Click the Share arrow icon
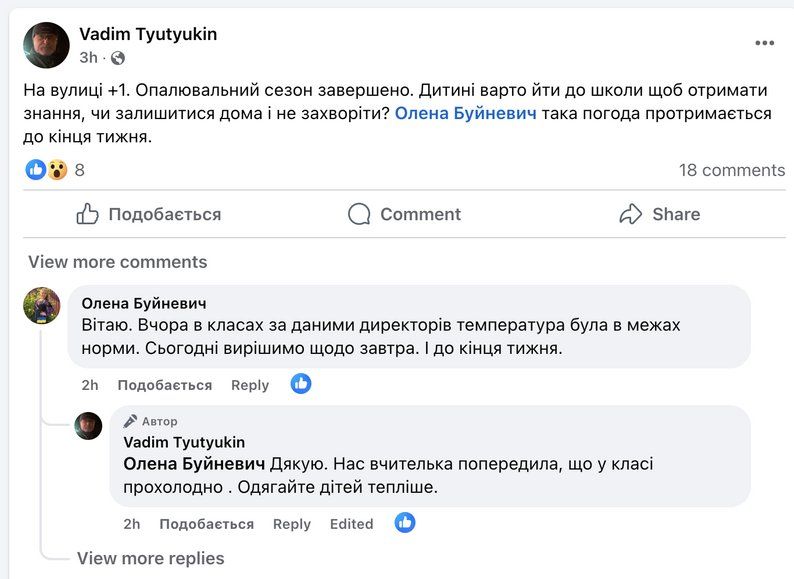 pos(630,214)
